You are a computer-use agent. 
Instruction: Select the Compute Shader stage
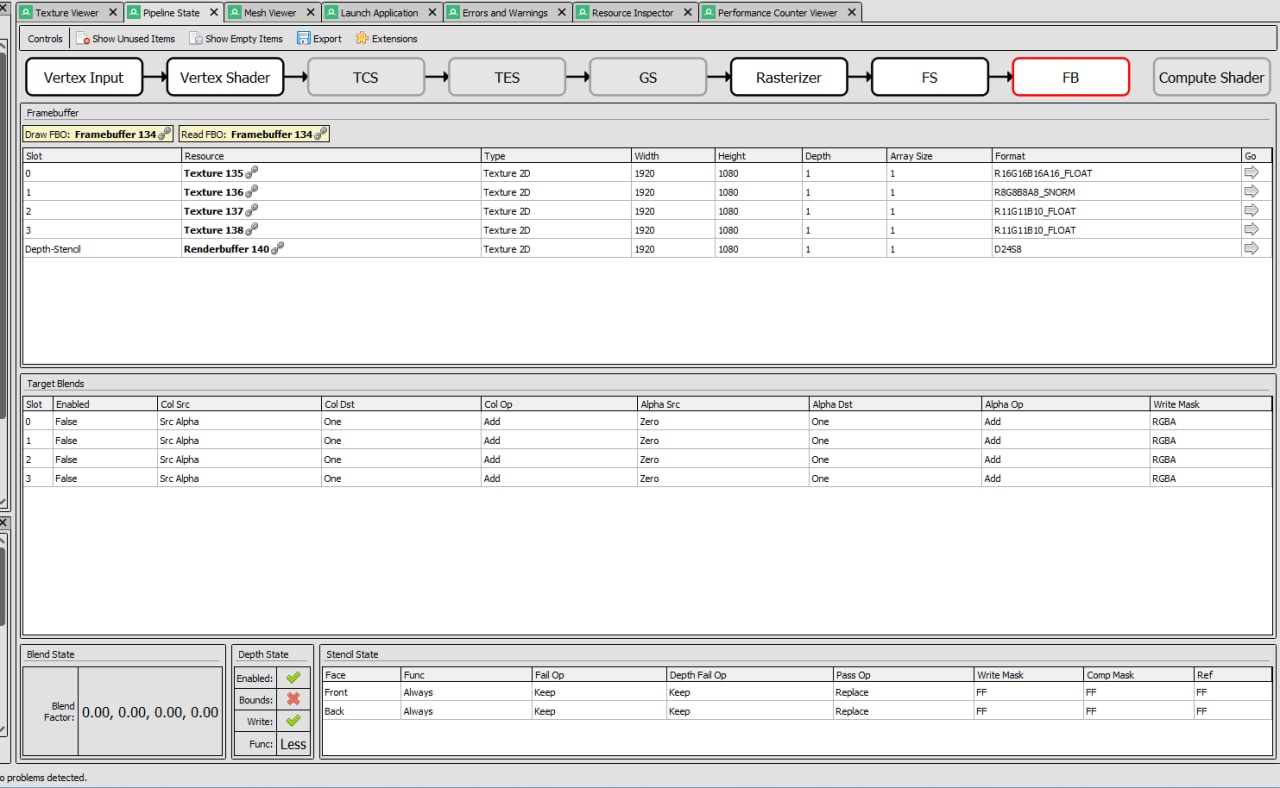1211,77
